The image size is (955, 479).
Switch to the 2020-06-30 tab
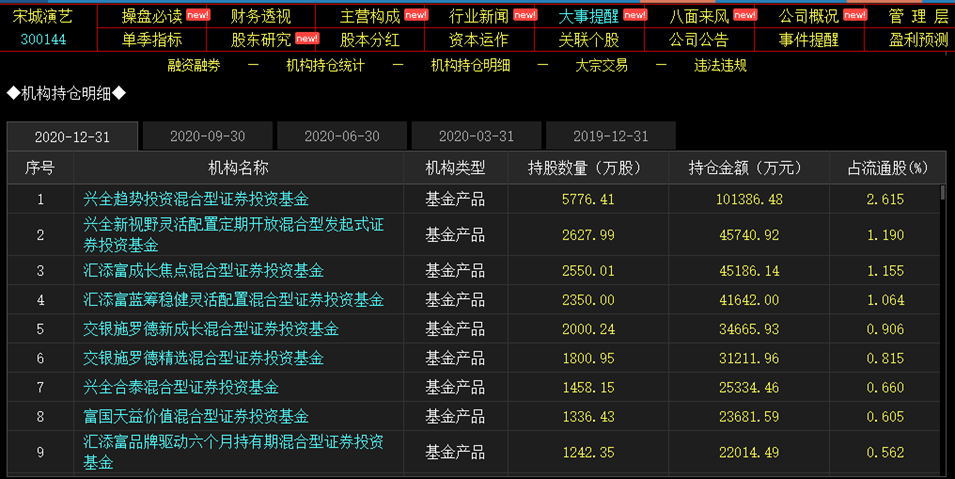point(342,136)
